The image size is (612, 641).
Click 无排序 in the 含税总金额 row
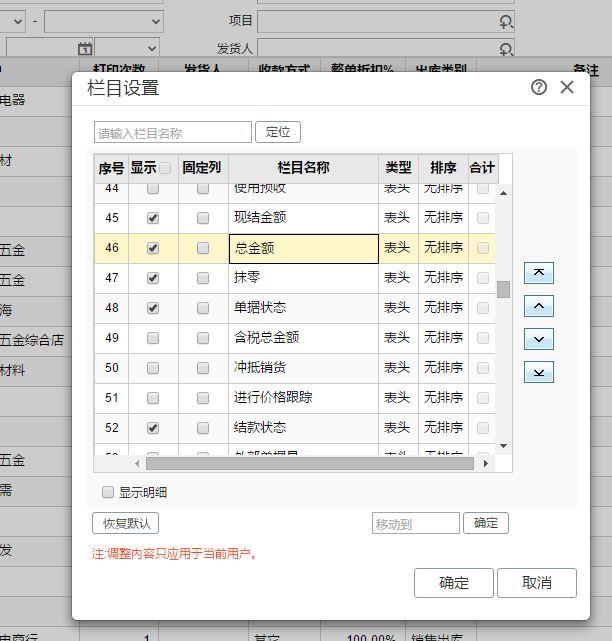(443, 338)
